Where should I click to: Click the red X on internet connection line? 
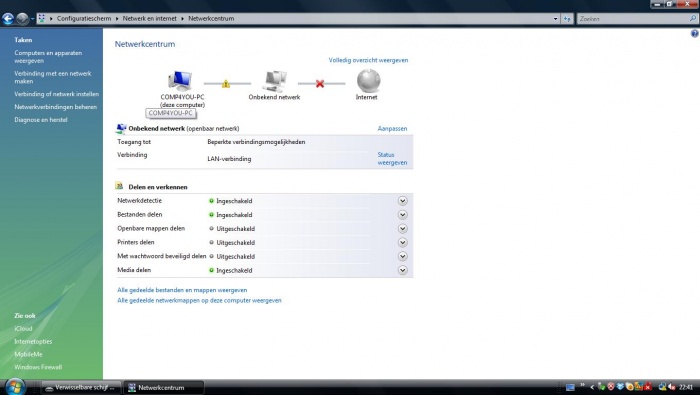320,83
